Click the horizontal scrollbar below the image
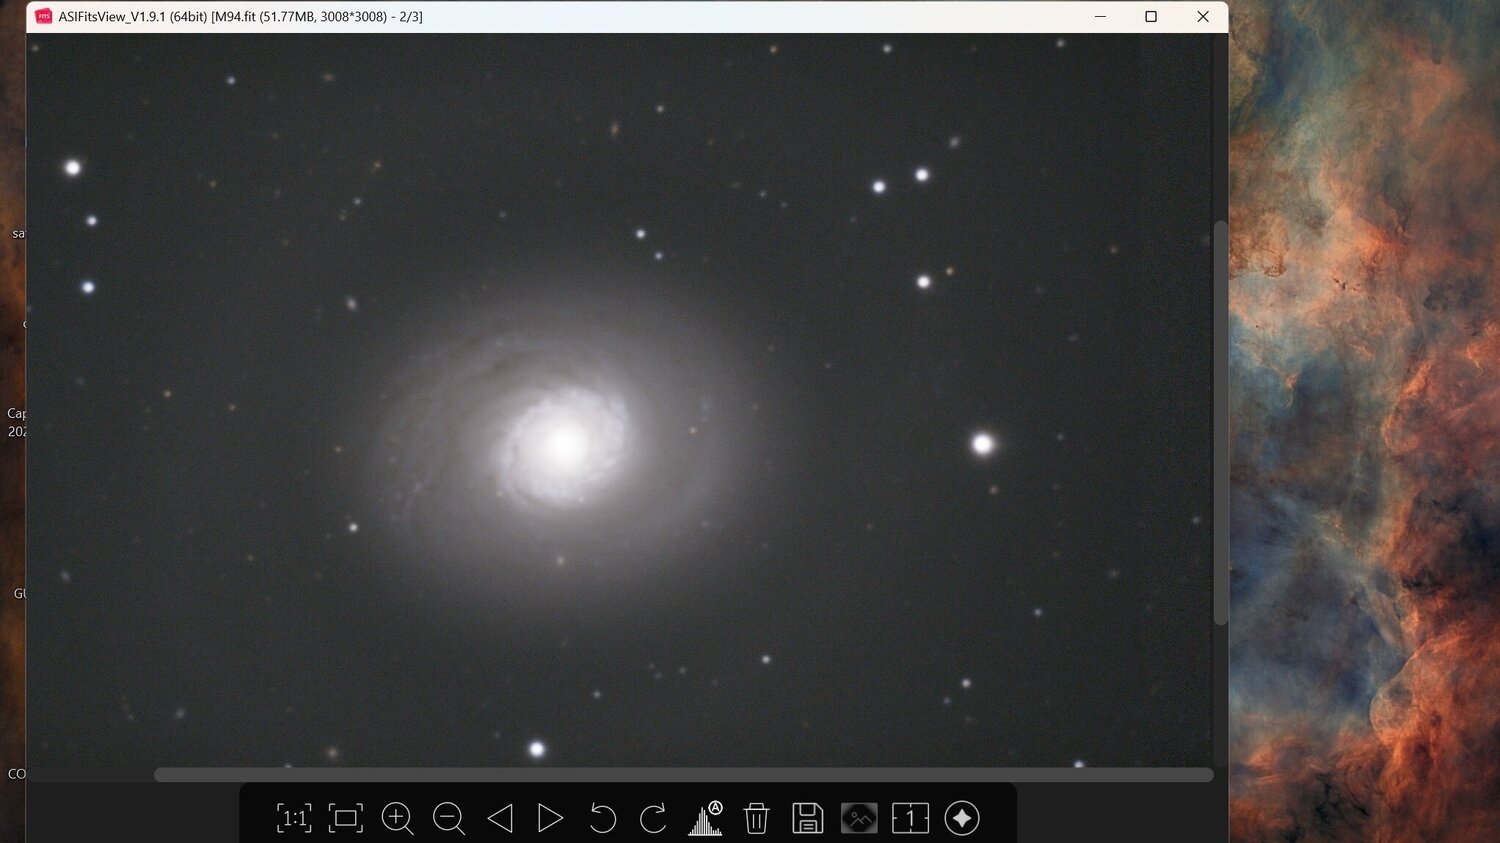This screenshot has height=843, width=1500. click(x=683, y=775)
